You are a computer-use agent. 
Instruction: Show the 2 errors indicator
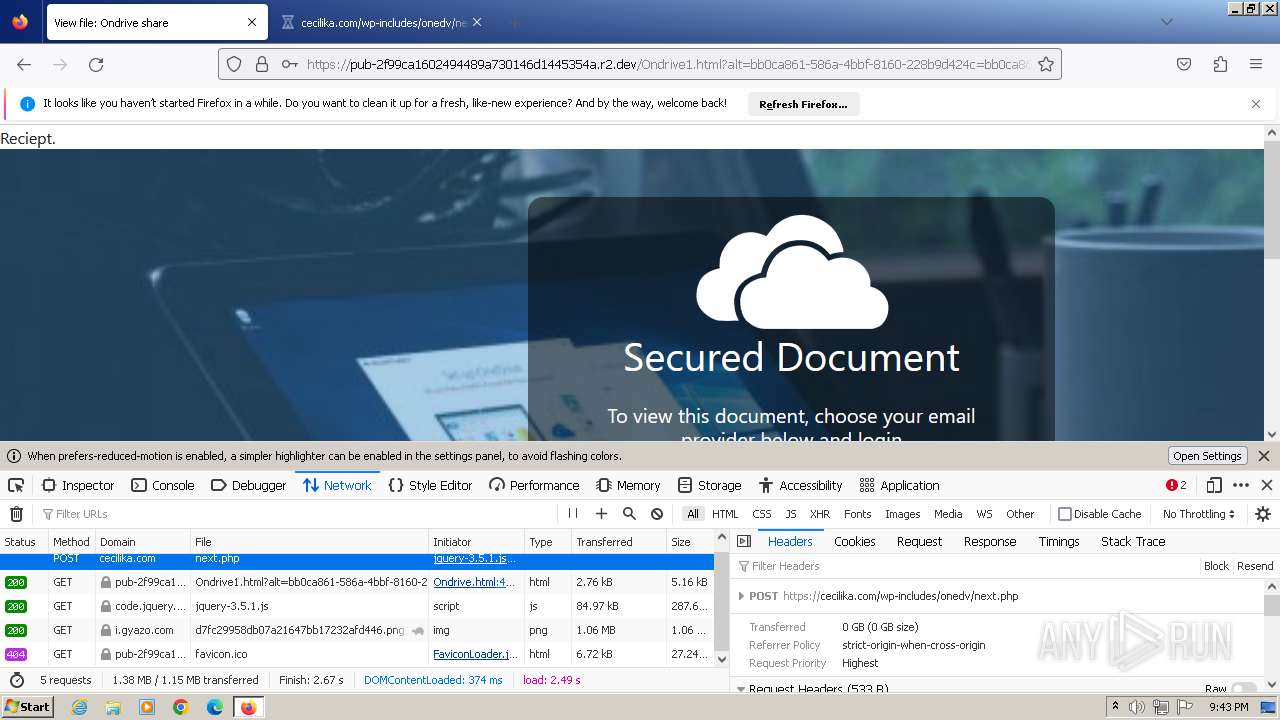coord(1176,485)
